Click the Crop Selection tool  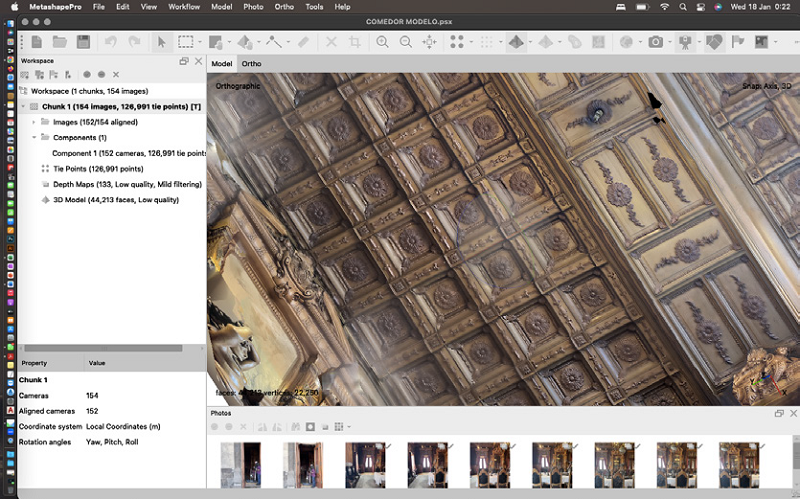tap(354, 42)
